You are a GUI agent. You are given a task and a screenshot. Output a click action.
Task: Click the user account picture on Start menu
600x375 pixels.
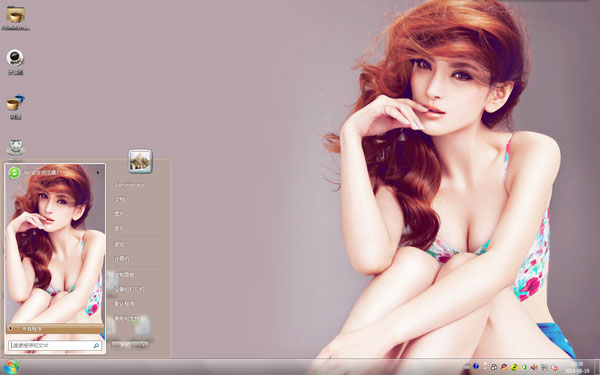(140, 161)
